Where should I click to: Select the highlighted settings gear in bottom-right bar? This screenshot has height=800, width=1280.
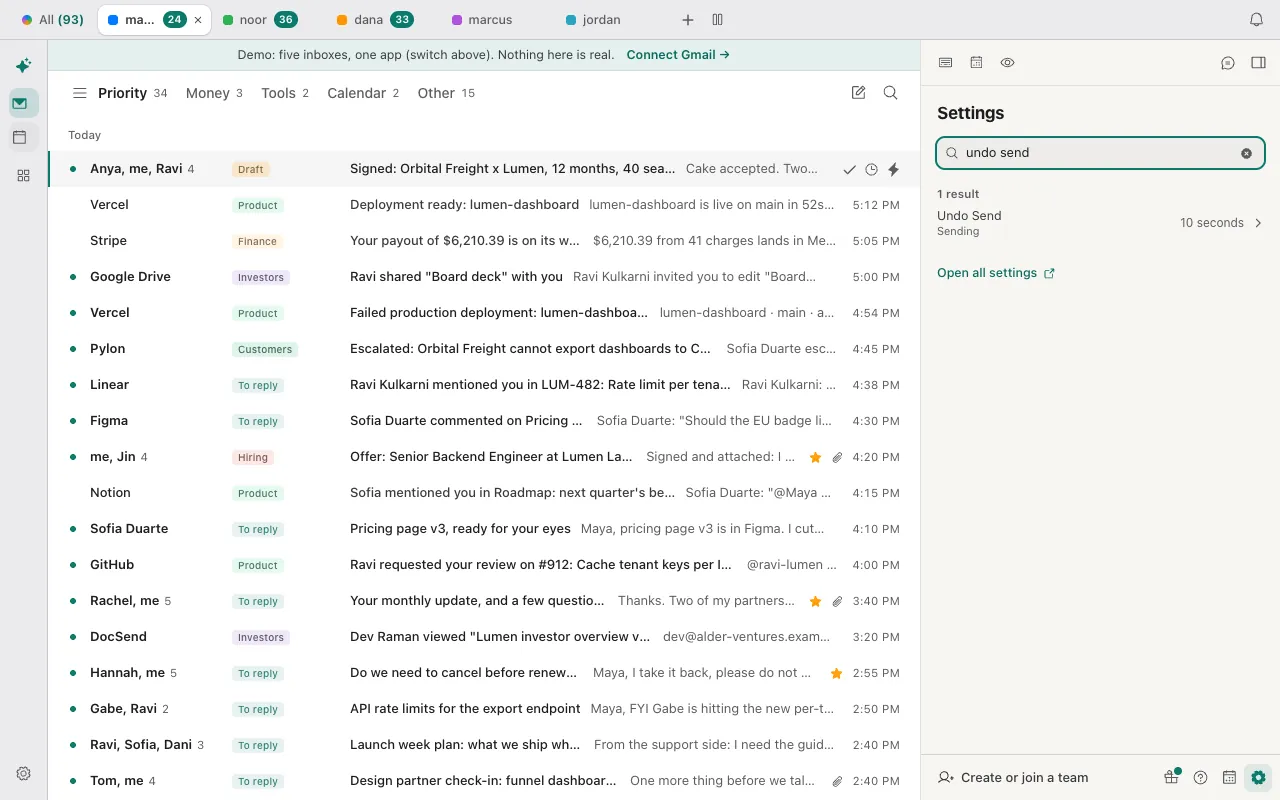pyautogui.click(x=1258, y=777)
